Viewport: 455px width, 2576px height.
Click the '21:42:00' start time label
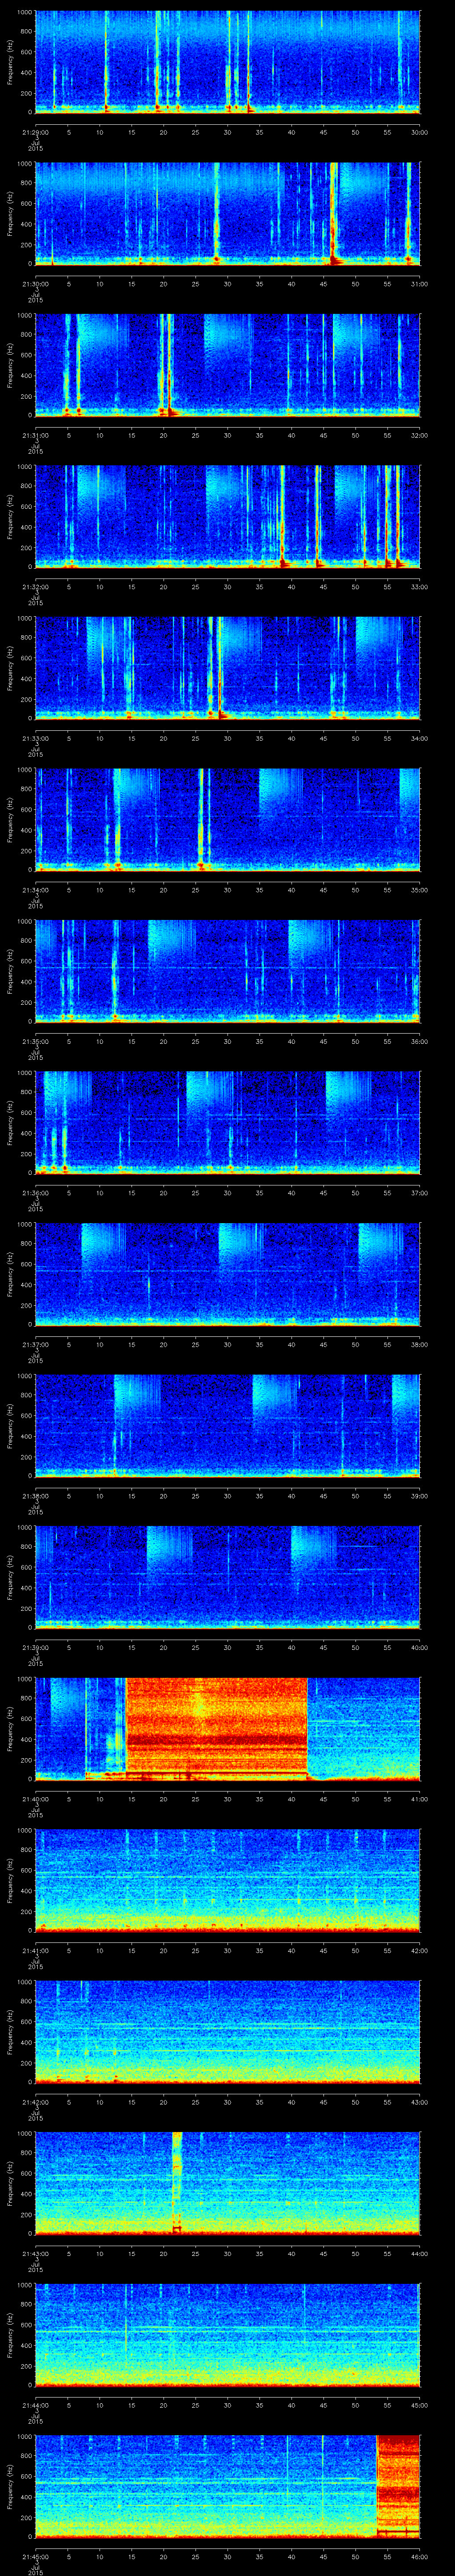click(x=35, y=2101)
